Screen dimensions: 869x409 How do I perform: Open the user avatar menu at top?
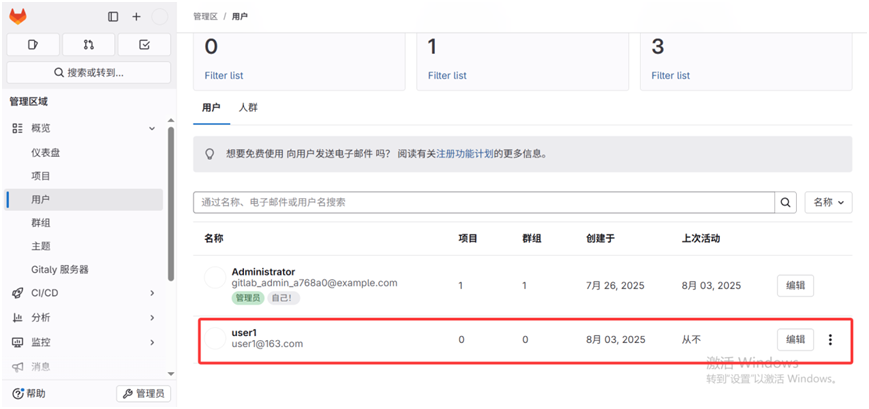[x=160, y=17]
